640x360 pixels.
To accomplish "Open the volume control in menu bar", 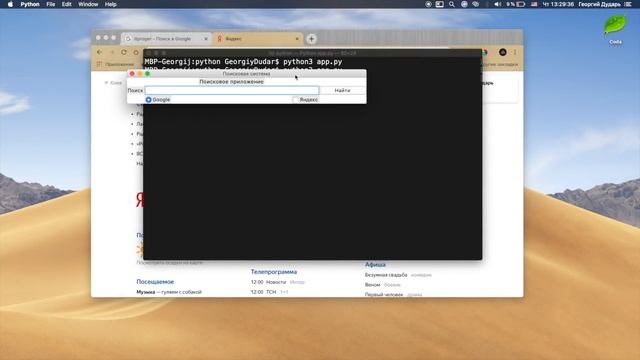I will [x=498, y=4].
